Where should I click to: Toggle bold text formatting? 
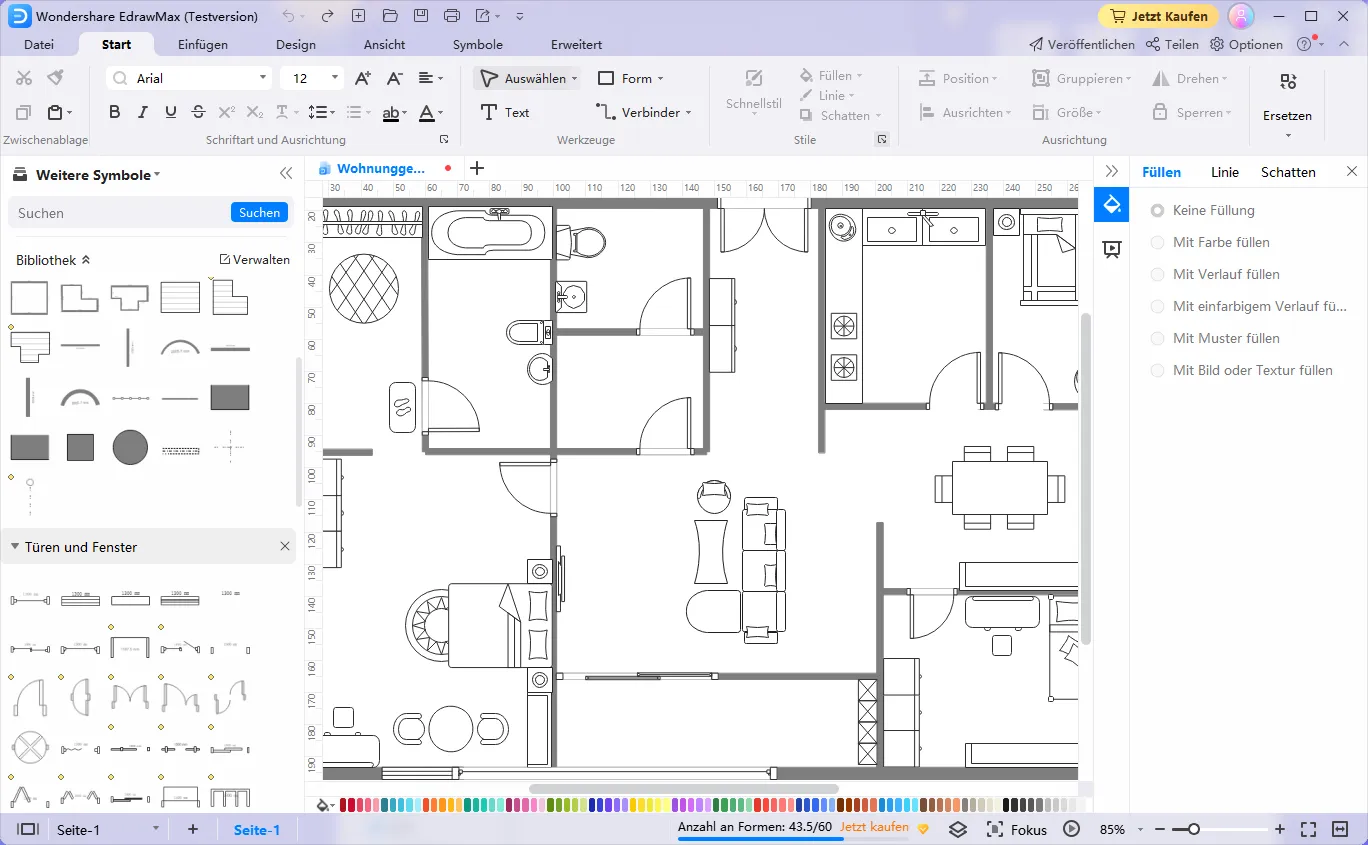pyautogui.click(x=114, y=112)
